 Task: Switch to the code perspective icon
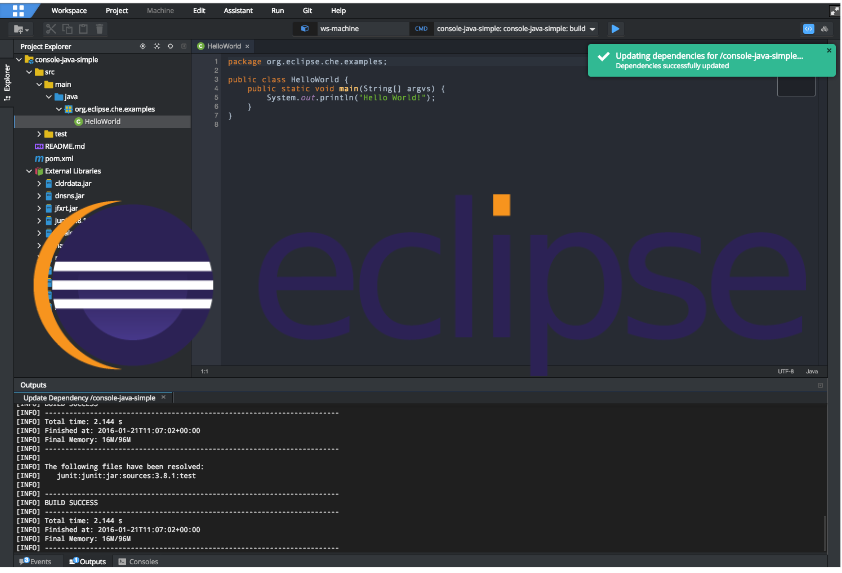pos(808,29)
